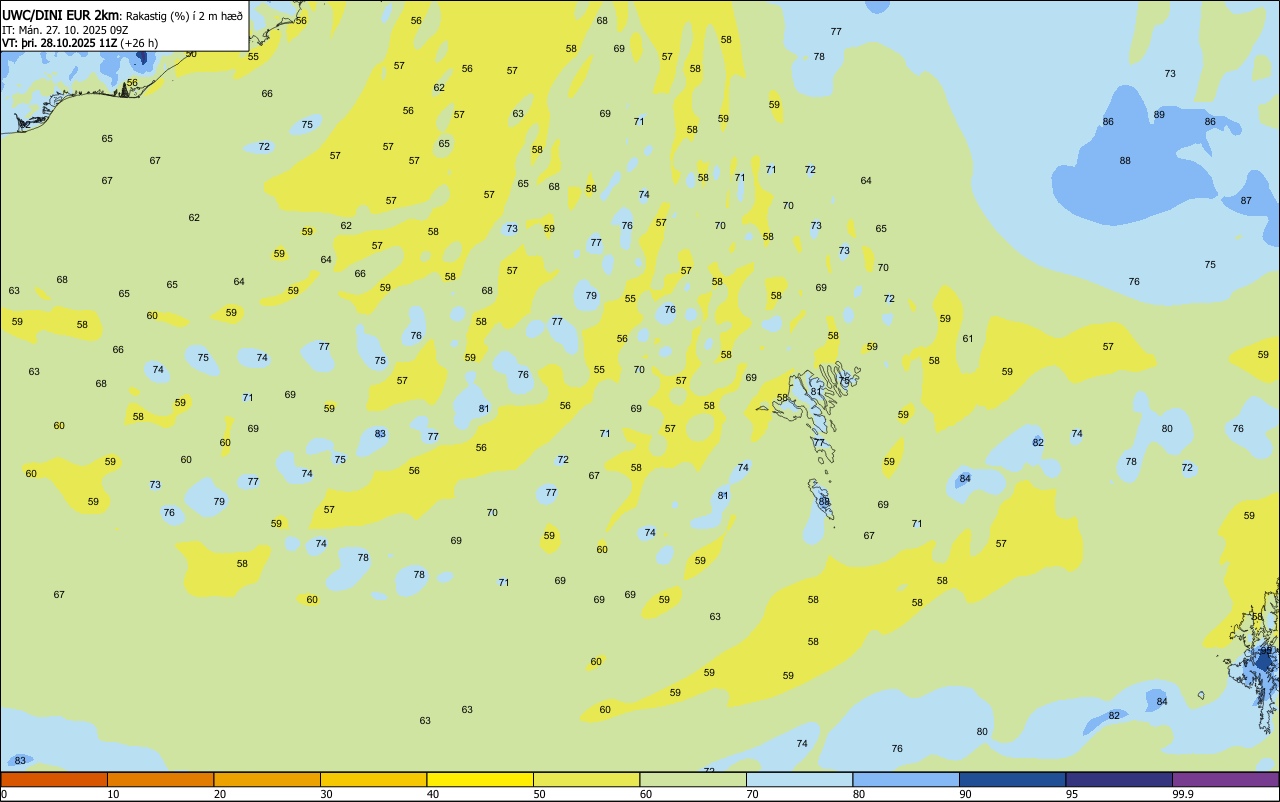Viewport: 1280px width, 802px height.
Task: Click the legend tick label 70
Action: click(752, 794)
